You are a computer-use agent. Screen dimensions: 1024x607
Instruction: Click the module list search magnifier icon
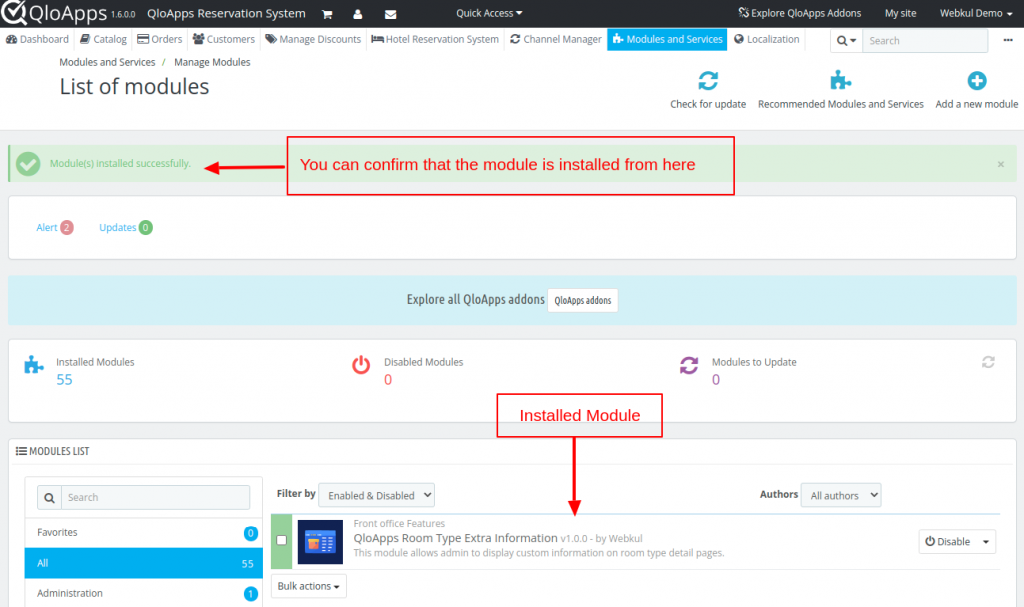(50, 498)
